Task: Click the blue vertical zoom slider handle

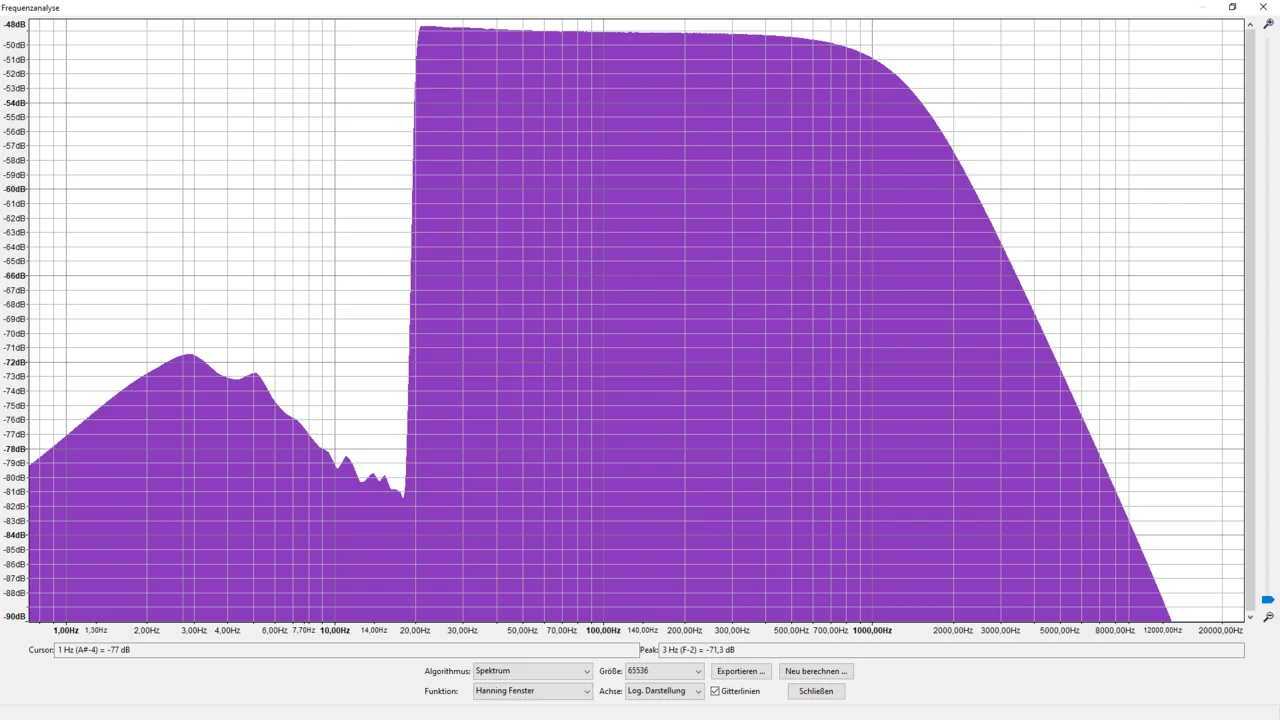Action: coord(1268,600)
